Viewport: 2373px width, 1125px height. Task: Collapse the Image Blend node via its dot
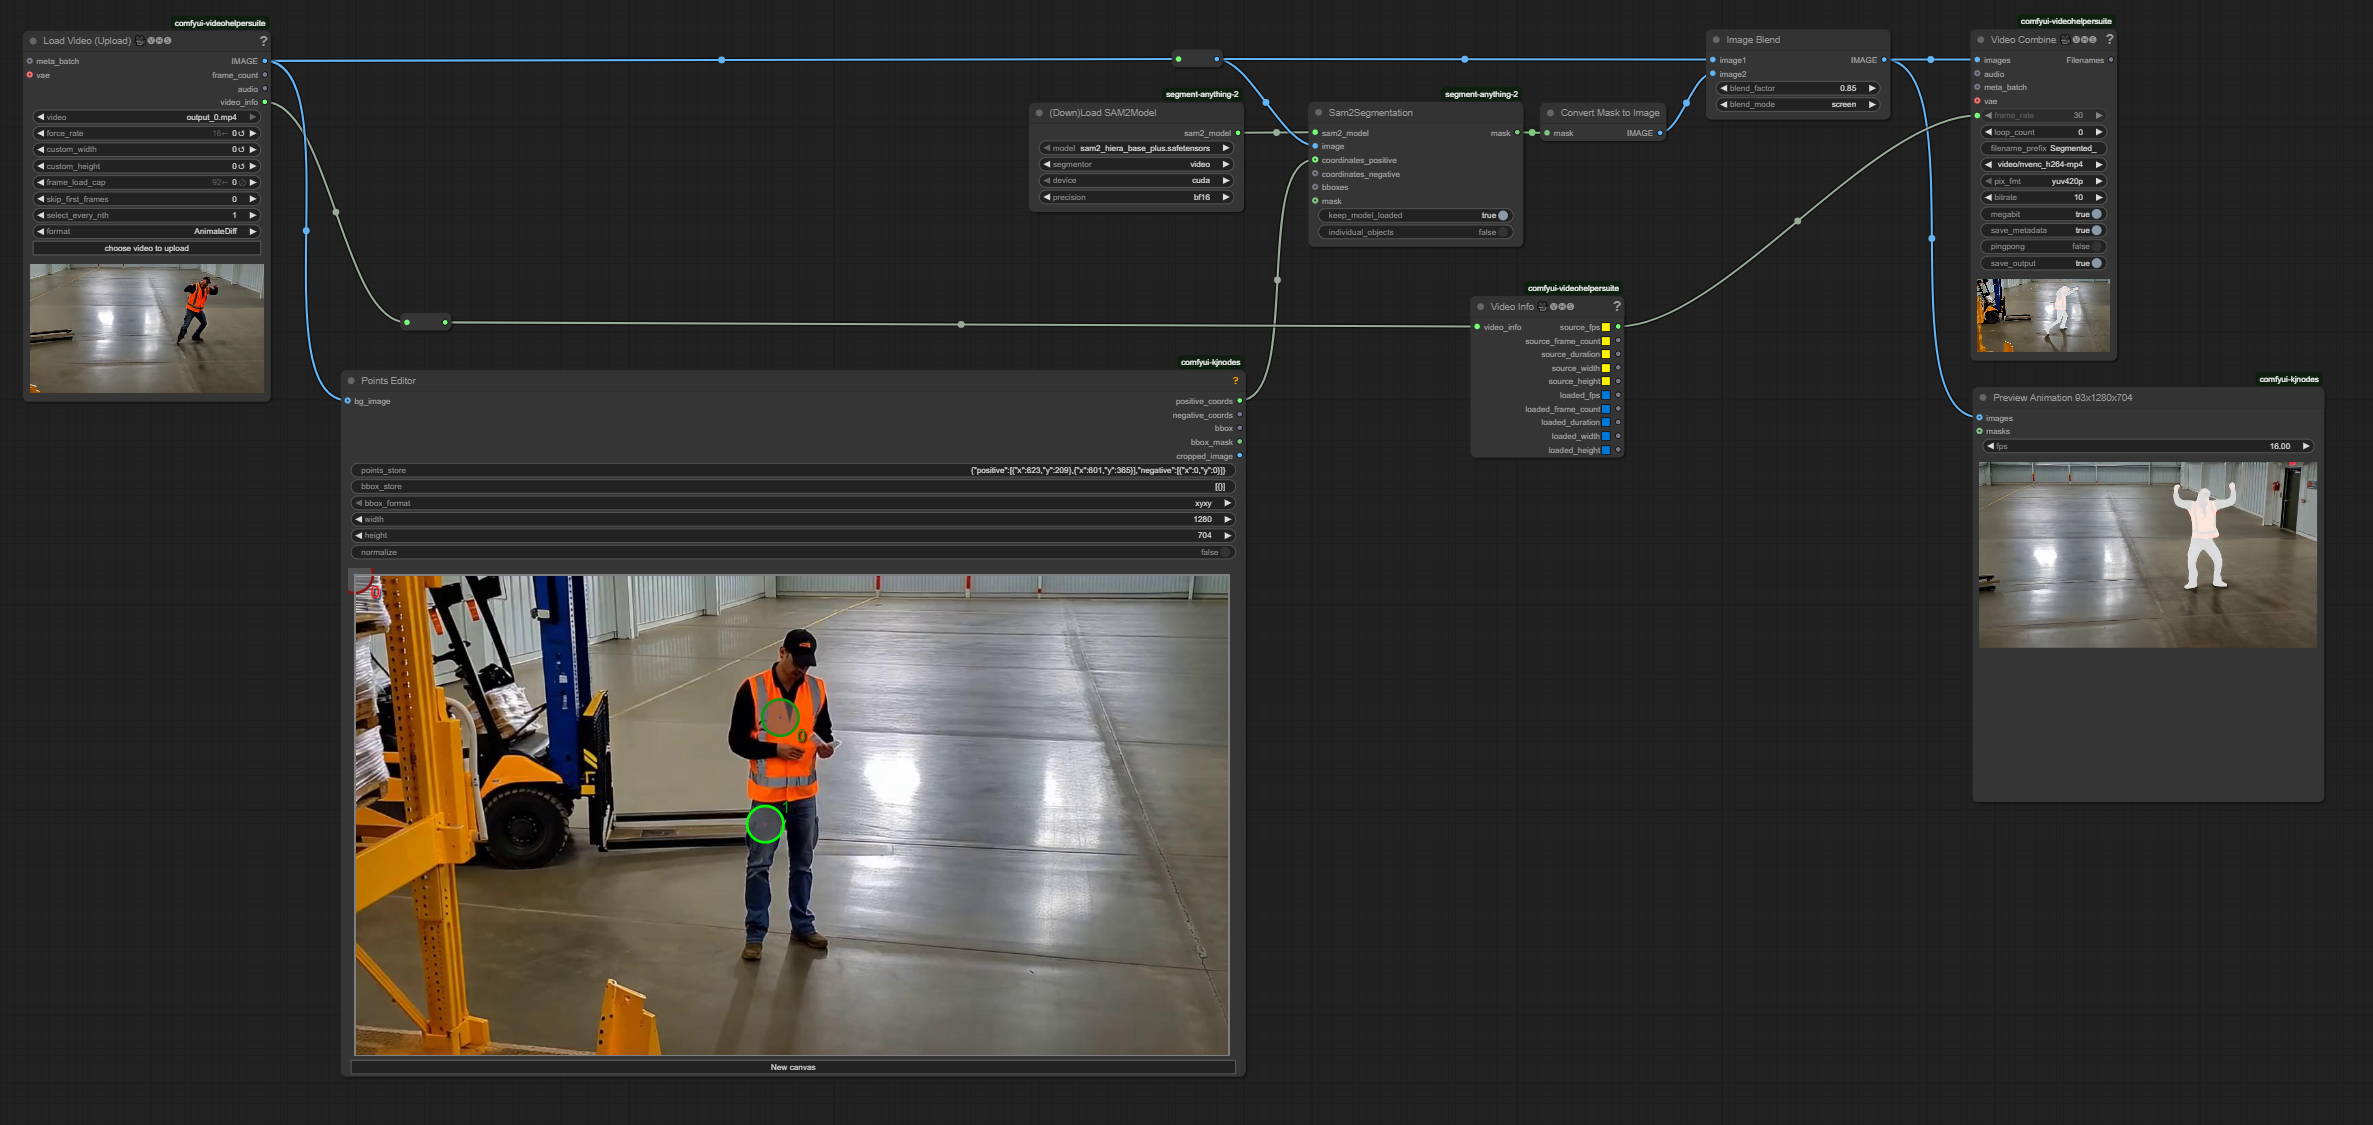[x=1716, y=40]
